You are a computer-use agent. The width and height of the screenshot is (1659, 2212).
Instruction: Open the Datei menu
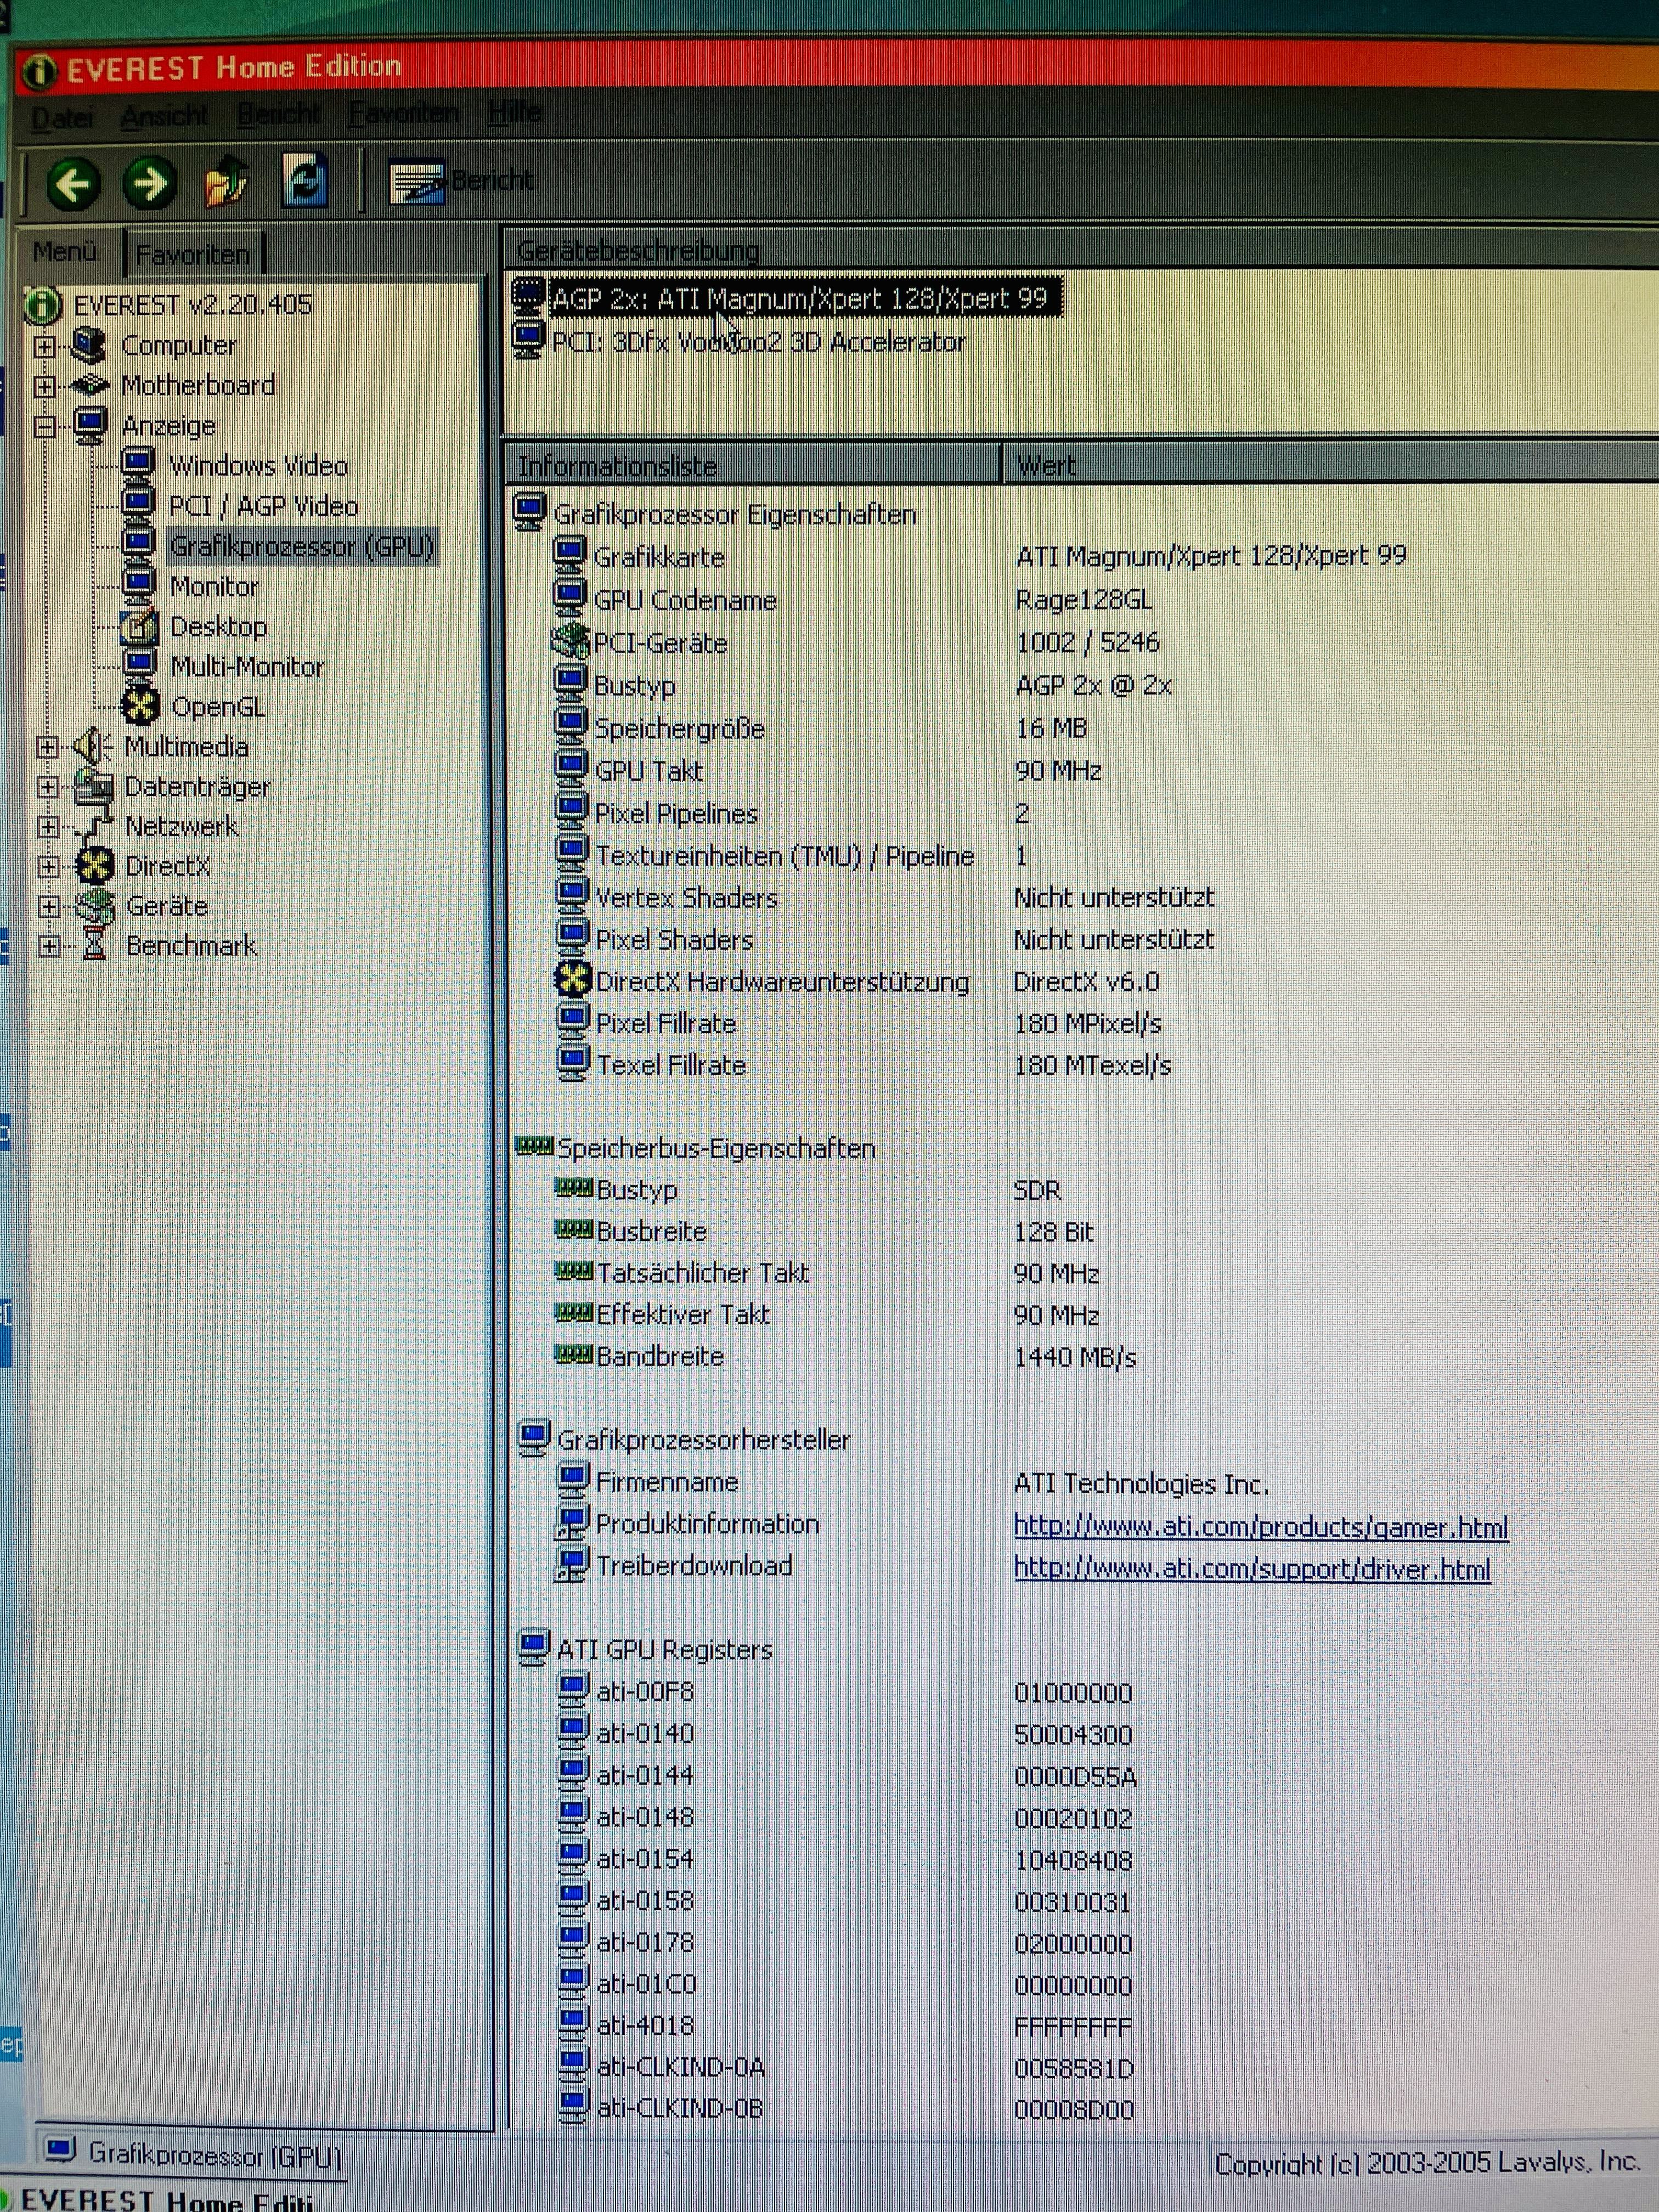62,118
